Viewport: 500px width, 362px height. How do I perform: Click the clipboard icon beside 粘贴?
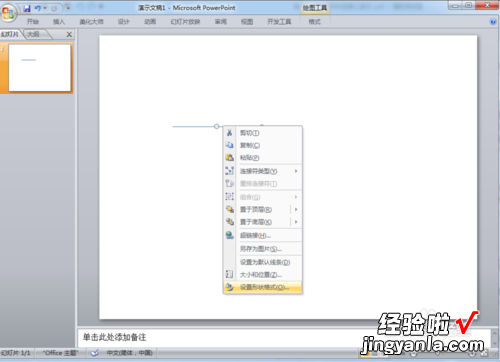pos(229,157)
